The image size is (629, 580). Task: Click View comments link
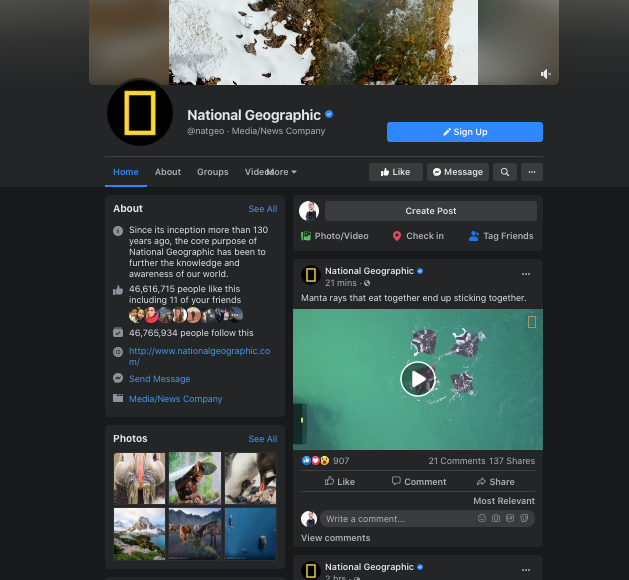tap(335, 538)
